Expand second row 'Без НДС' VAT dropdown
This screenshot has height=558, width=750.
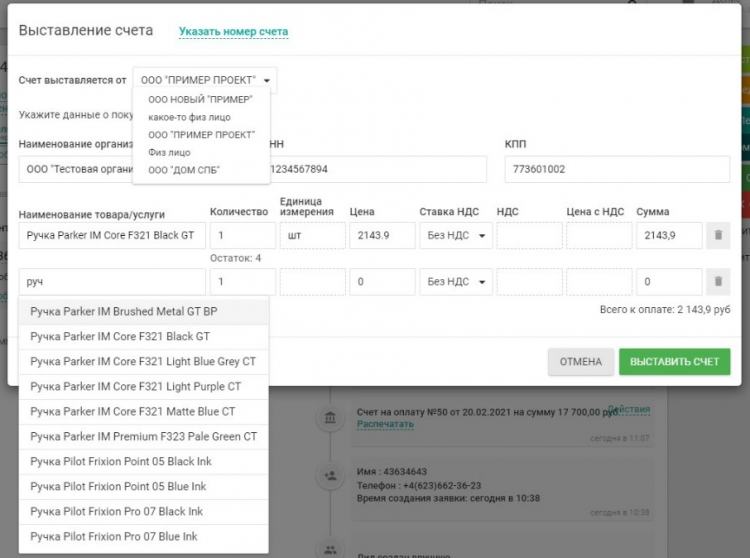coord(455,282)
